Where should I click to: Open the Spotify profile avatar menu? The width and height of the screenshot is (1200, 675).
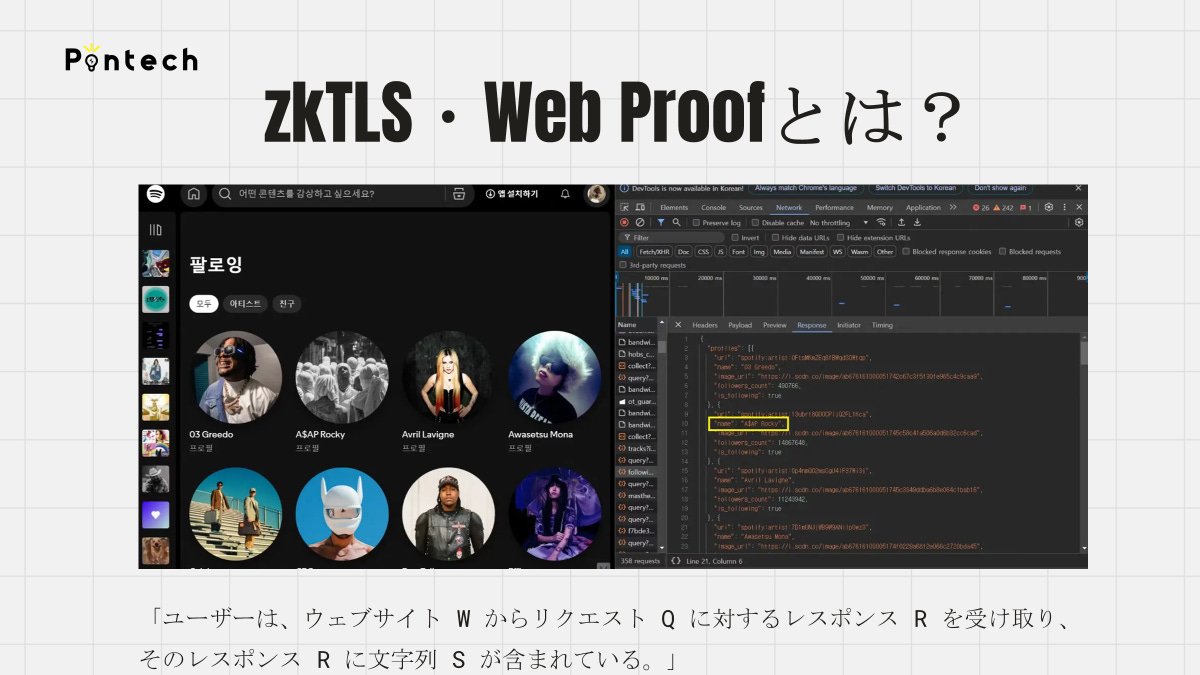pyautogui.click(x=596, y=194)
